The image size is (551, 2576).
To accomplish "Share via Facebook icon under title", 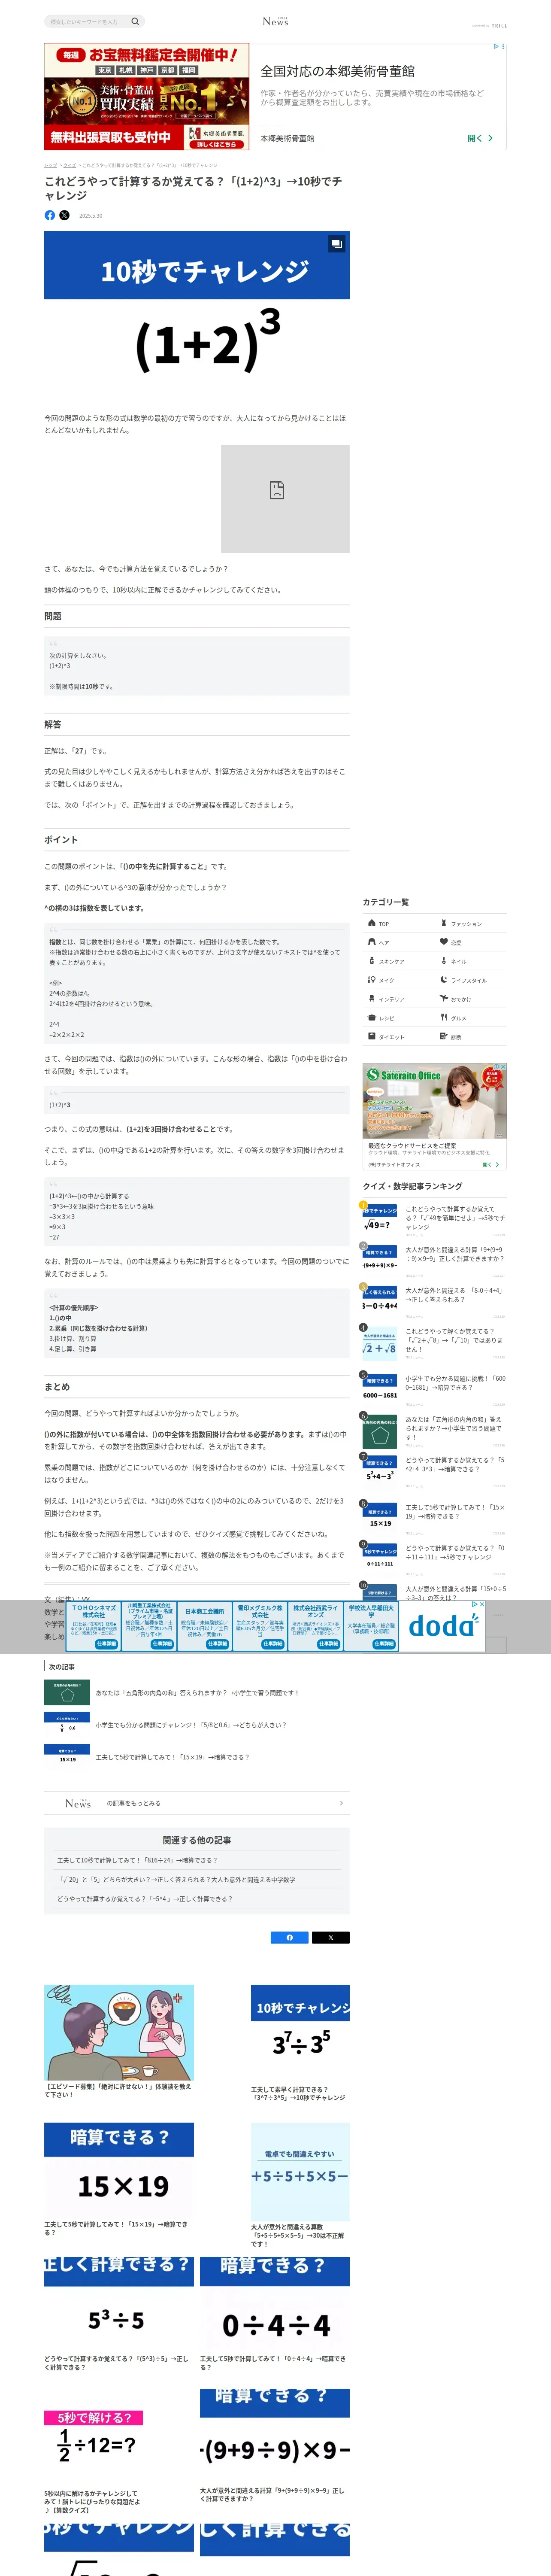I will pos(50,215).
